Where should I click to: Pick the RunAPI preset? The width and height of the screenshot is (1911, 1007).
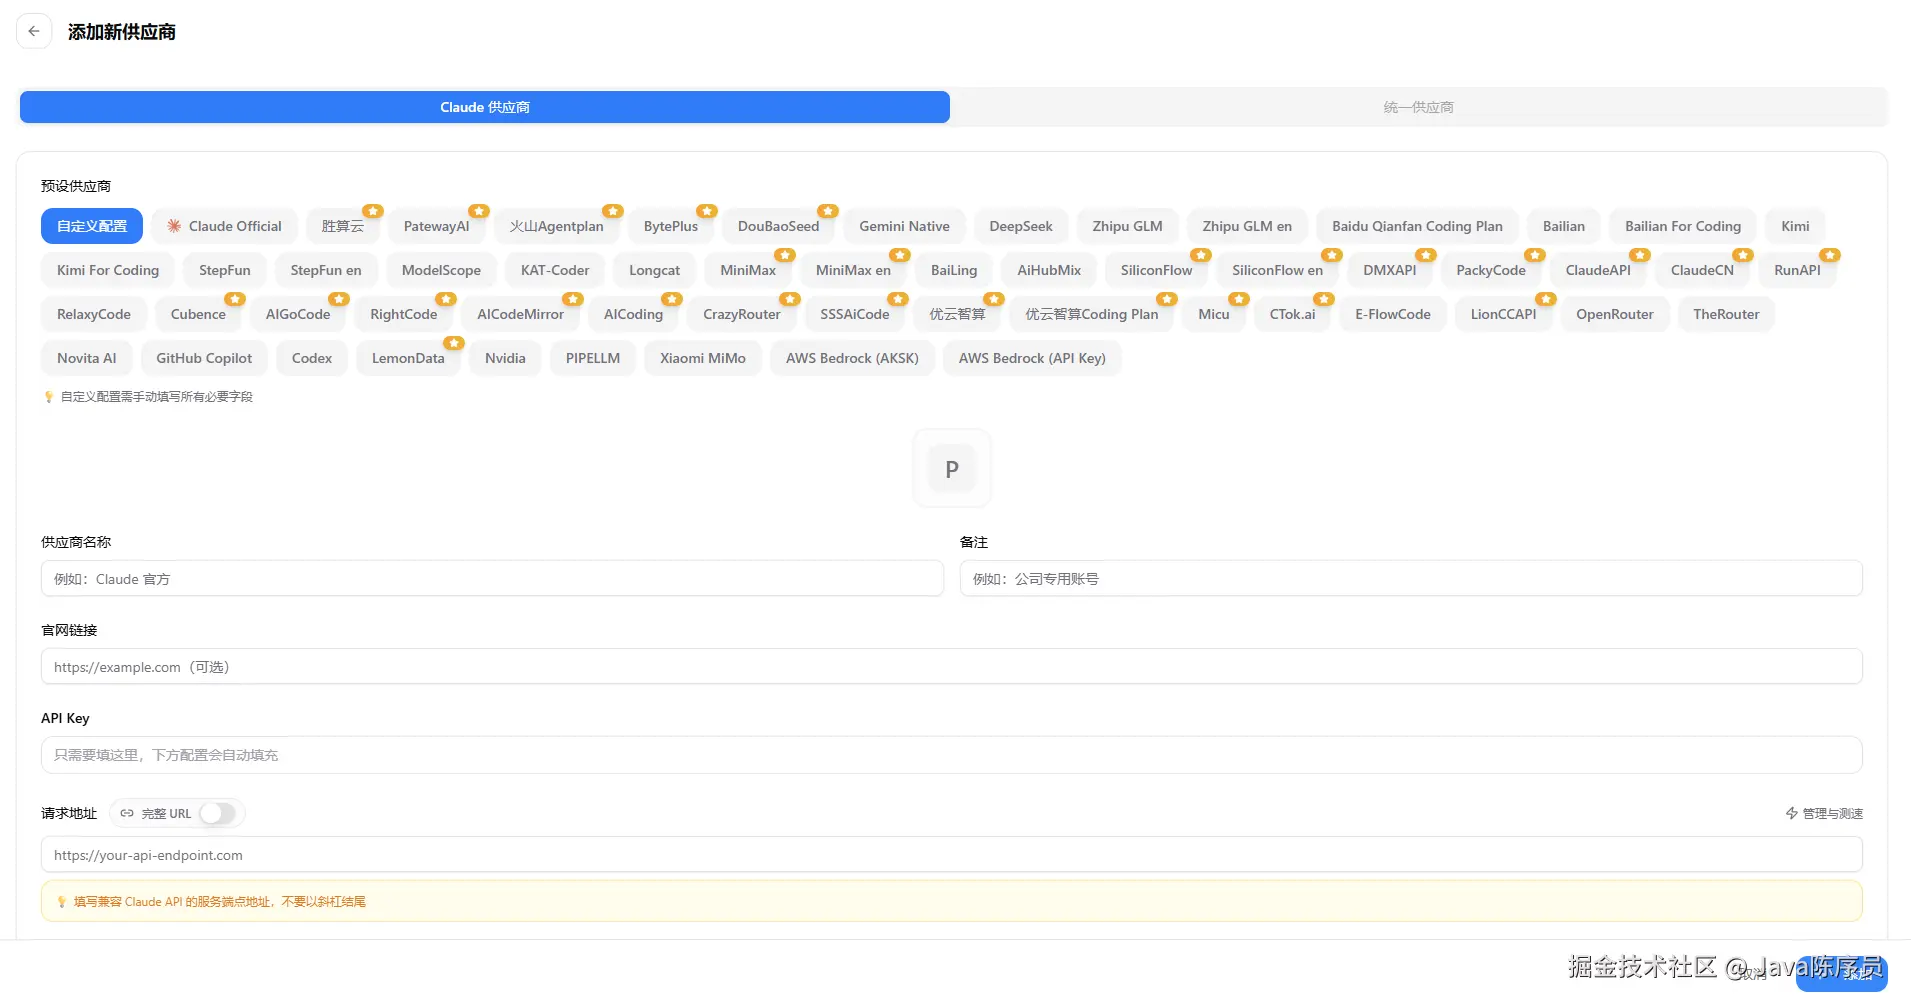[x=1797, y=270]
